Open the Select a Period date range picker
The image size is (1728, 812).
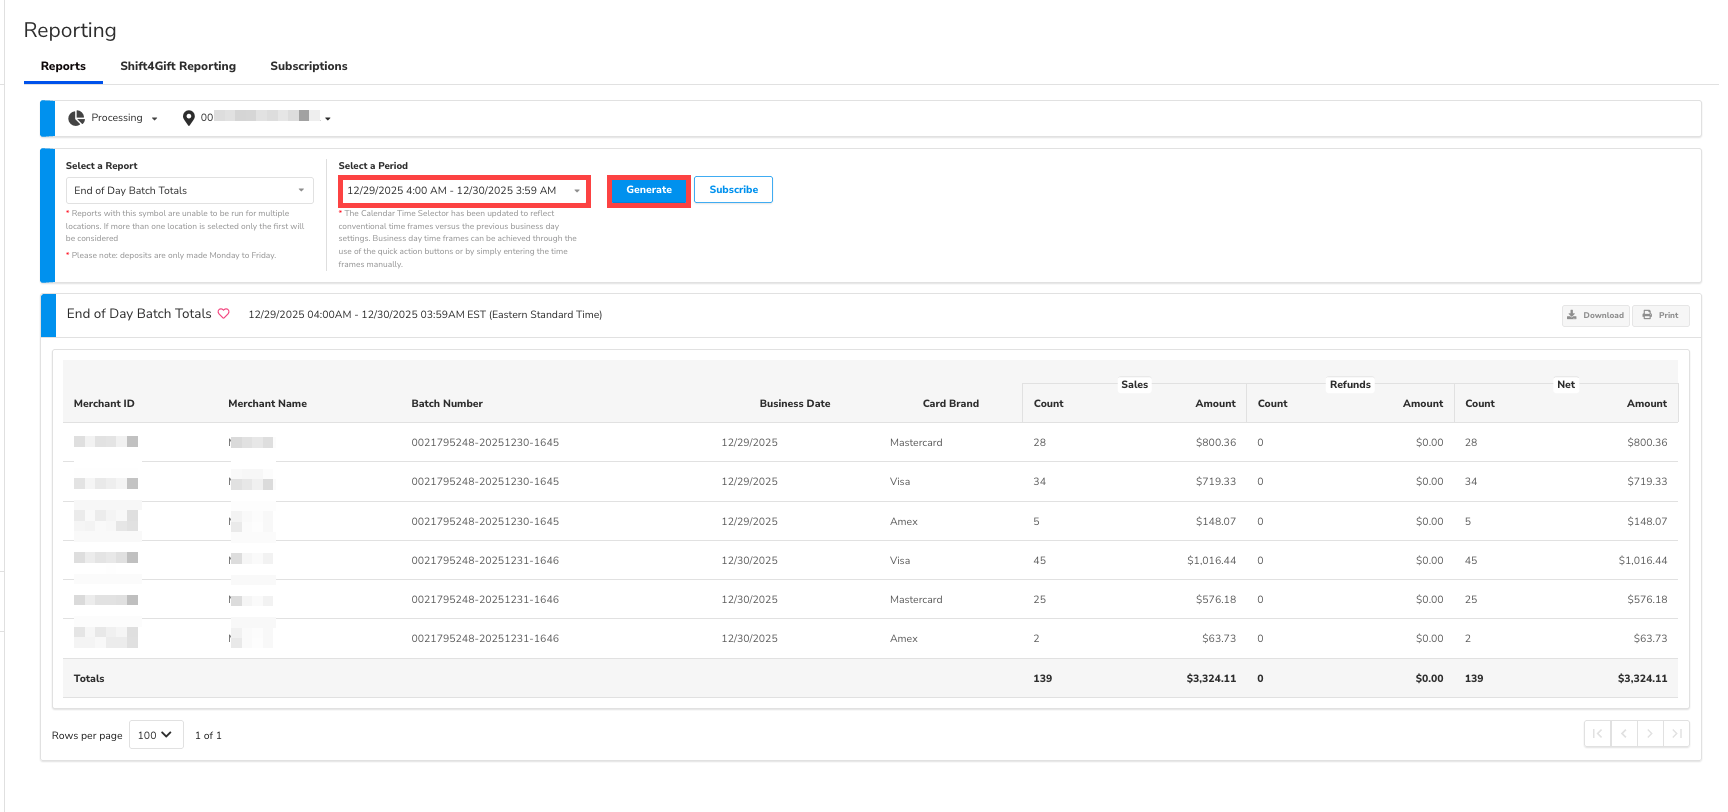(464, 190)
